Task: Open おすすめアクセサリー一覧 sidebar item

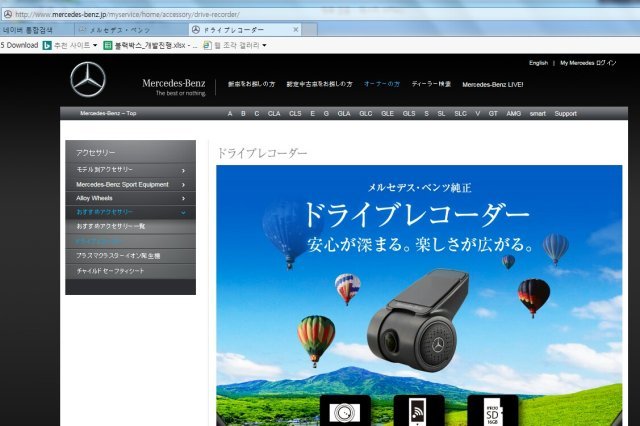Action: pos(130,226)
